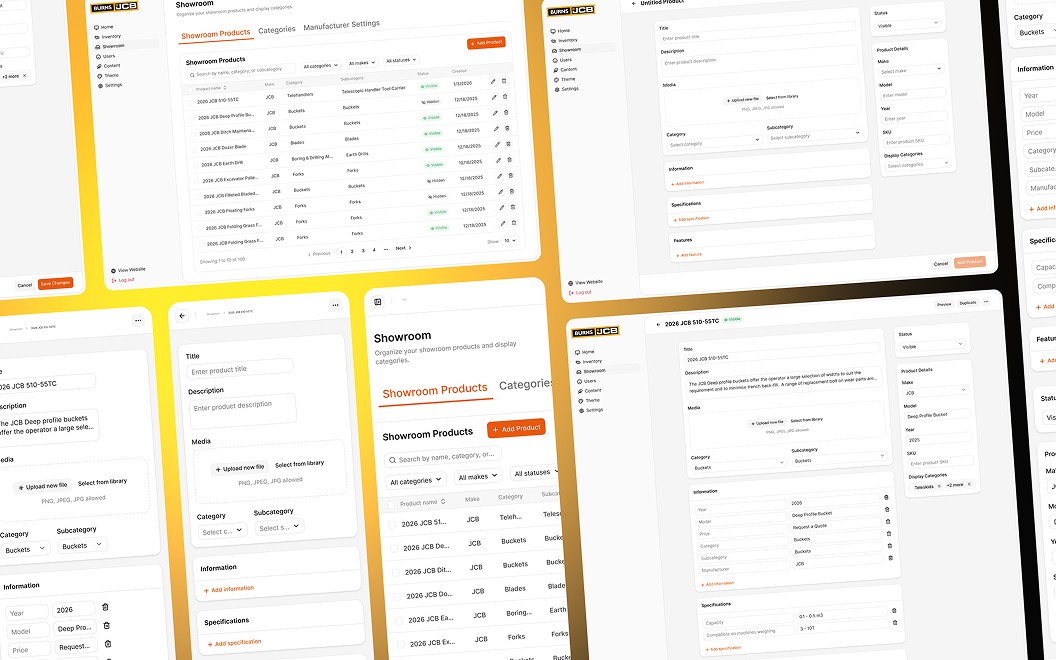This screenshot has width=1056, height=660.
Task: Open the three-dot menu of the mobile new-product form
Action: pos(335,305)
